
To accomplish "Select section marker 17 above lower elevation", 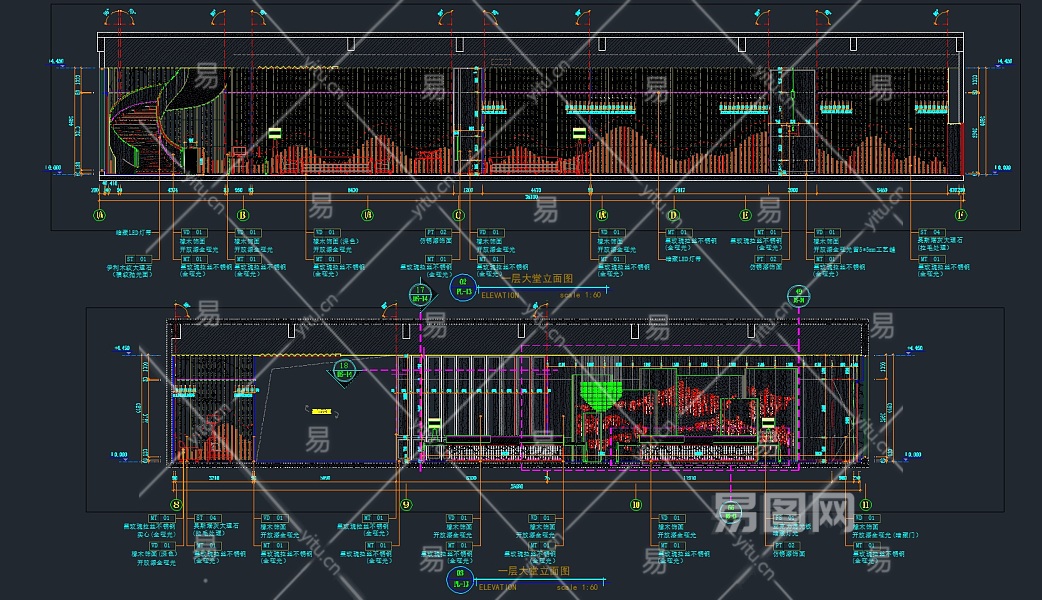I will [x=420, y=294].
